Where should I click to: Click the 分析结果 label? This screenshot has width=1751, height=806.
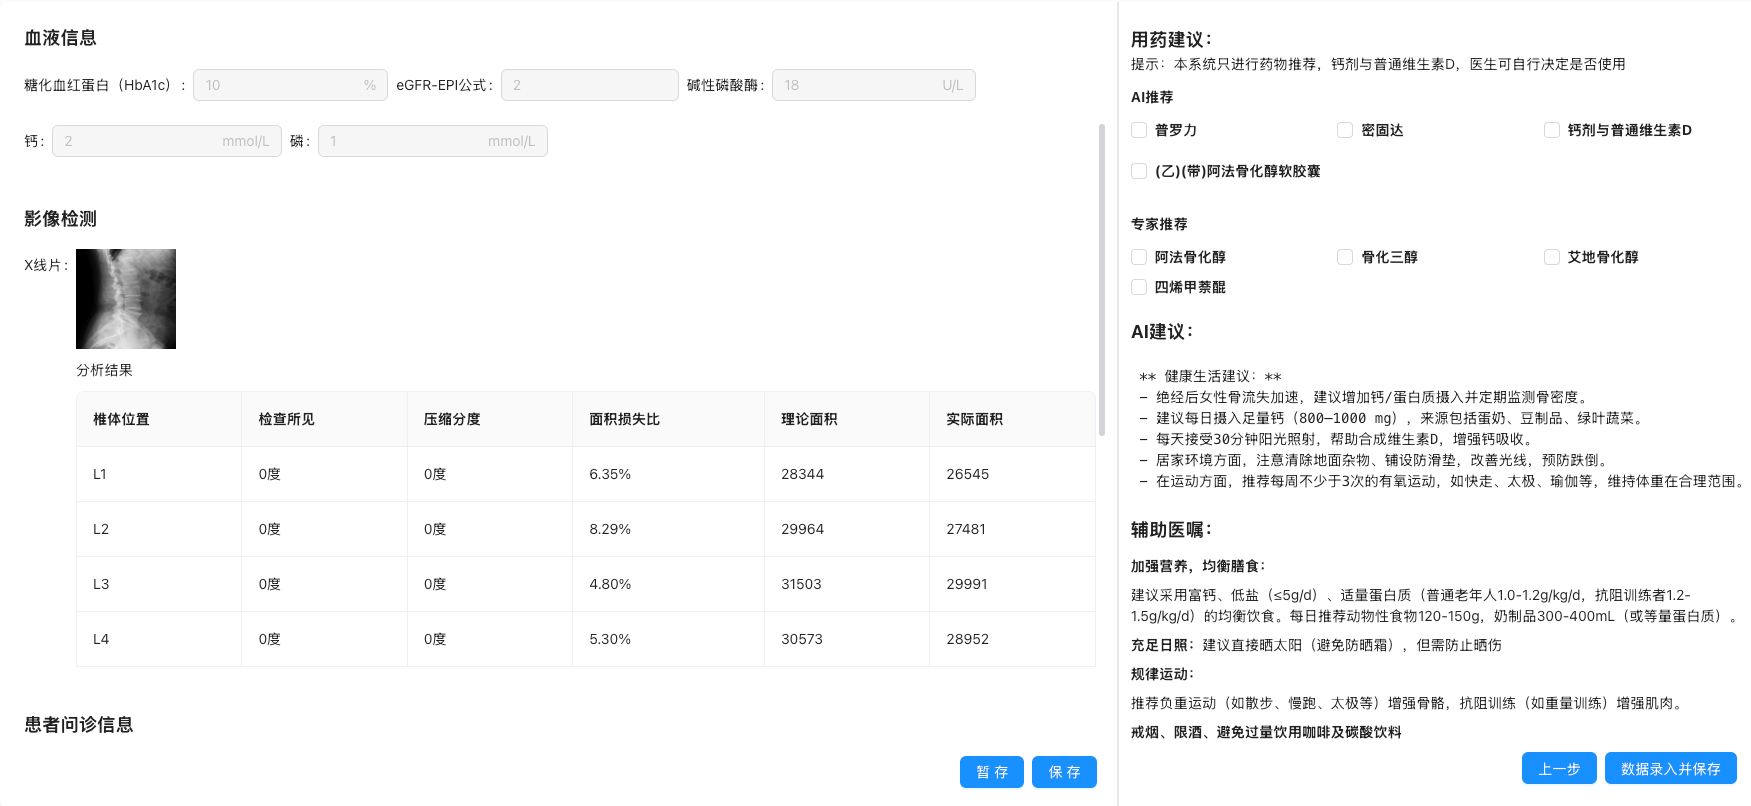click(x=104, y=370)
